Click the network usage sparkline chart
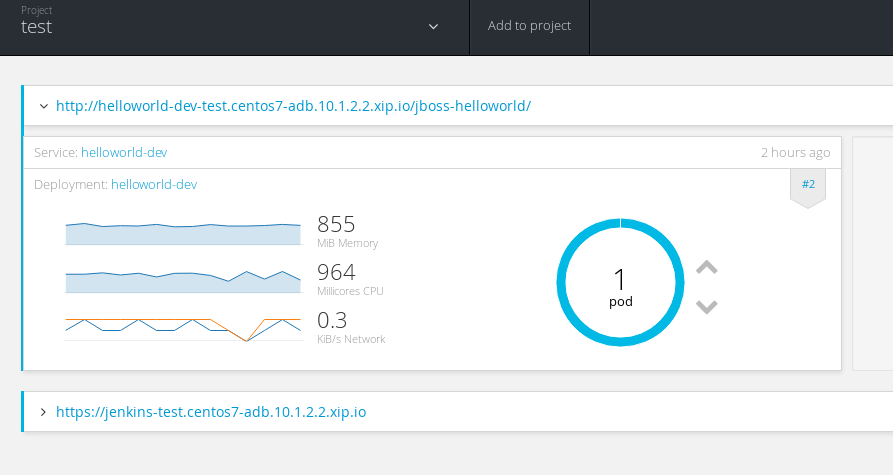This screenshot has width=893, height=475. tap(183, 329)
